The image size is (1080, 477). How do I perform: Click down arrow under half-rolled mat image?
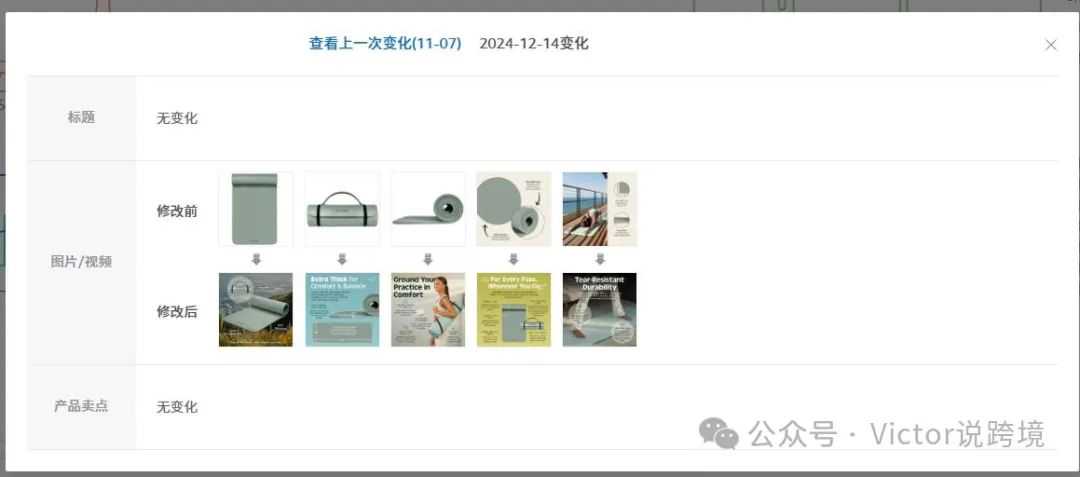coord(428,259)
